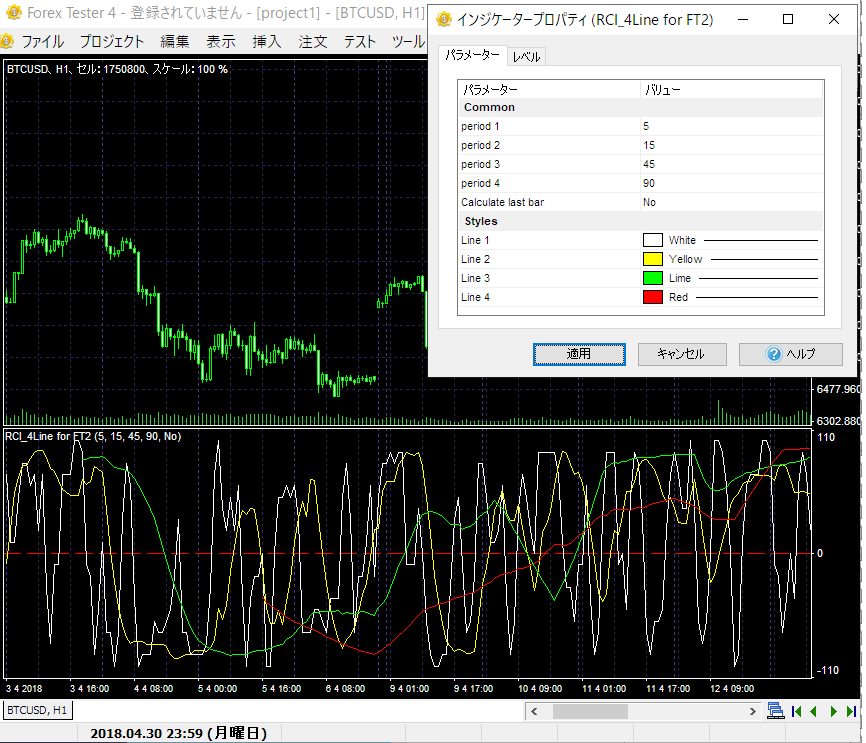This screenshot has width=866, height=743.
Task: Click the indicator properties dialog title icon
Action: coord(443,19)
